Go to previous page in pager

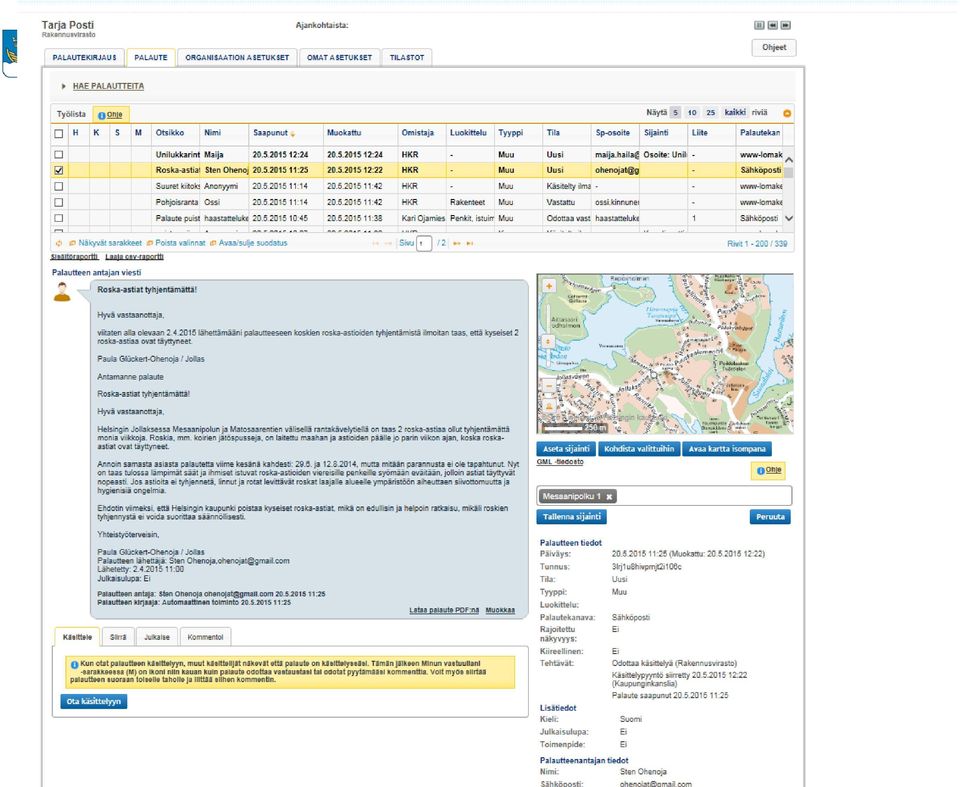[x=388, y=243]
